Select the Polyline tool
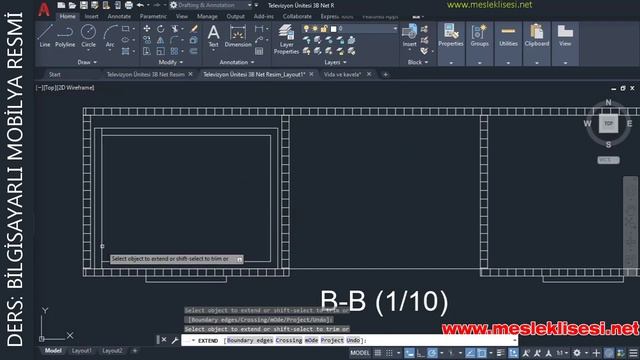 pyautogui.click(x=65, y=36)
